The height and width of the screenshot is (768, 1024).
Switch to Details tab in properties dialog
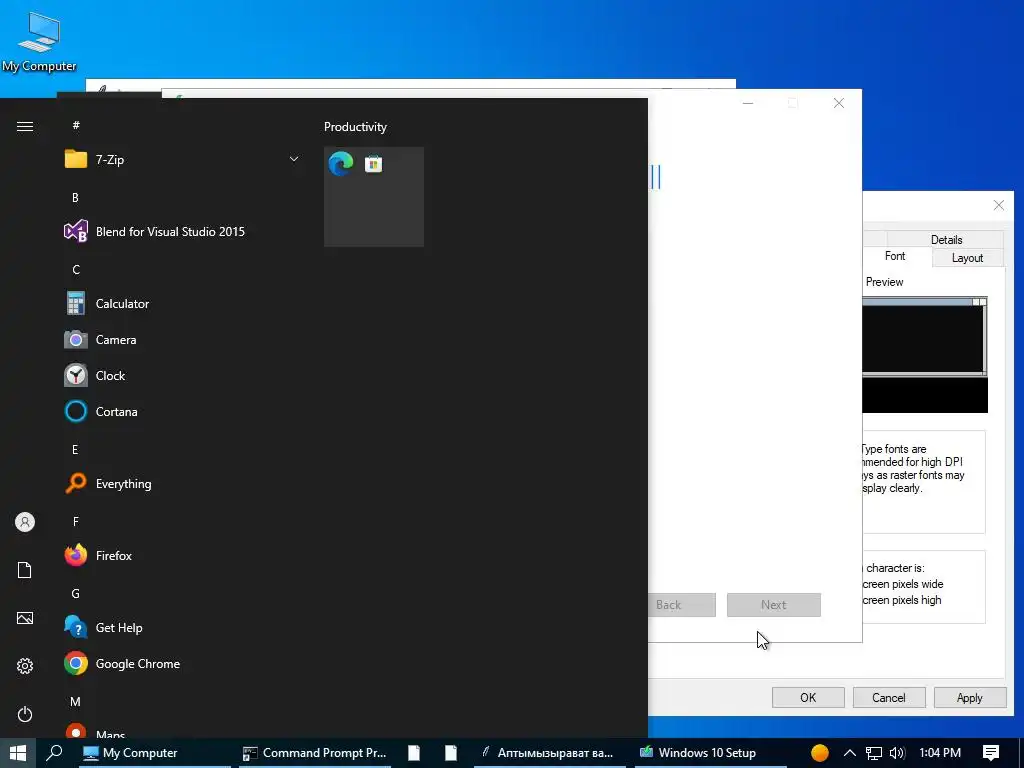(946, 240)
